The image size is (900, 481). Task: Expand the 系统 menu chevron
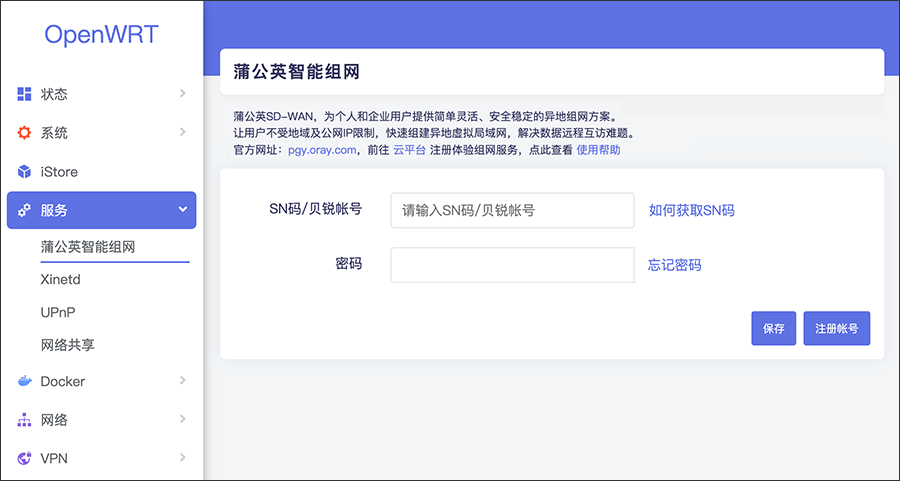pyautogui.click(x=183, y=132)
